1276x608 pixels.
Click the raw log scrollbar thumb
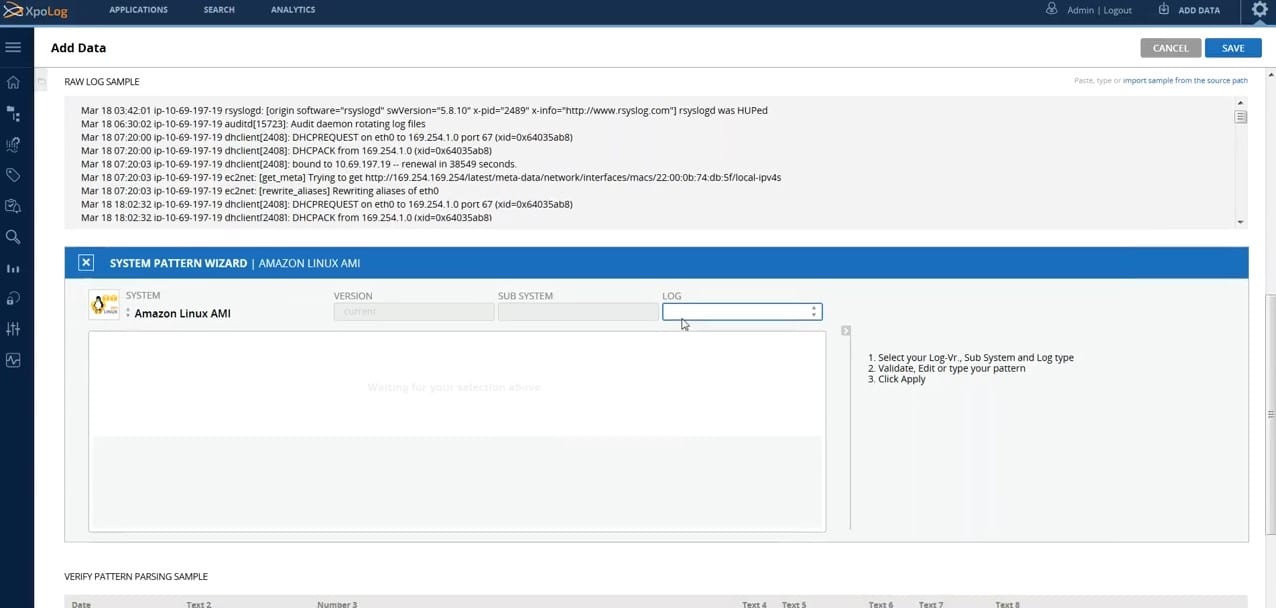click(1241, 116)
